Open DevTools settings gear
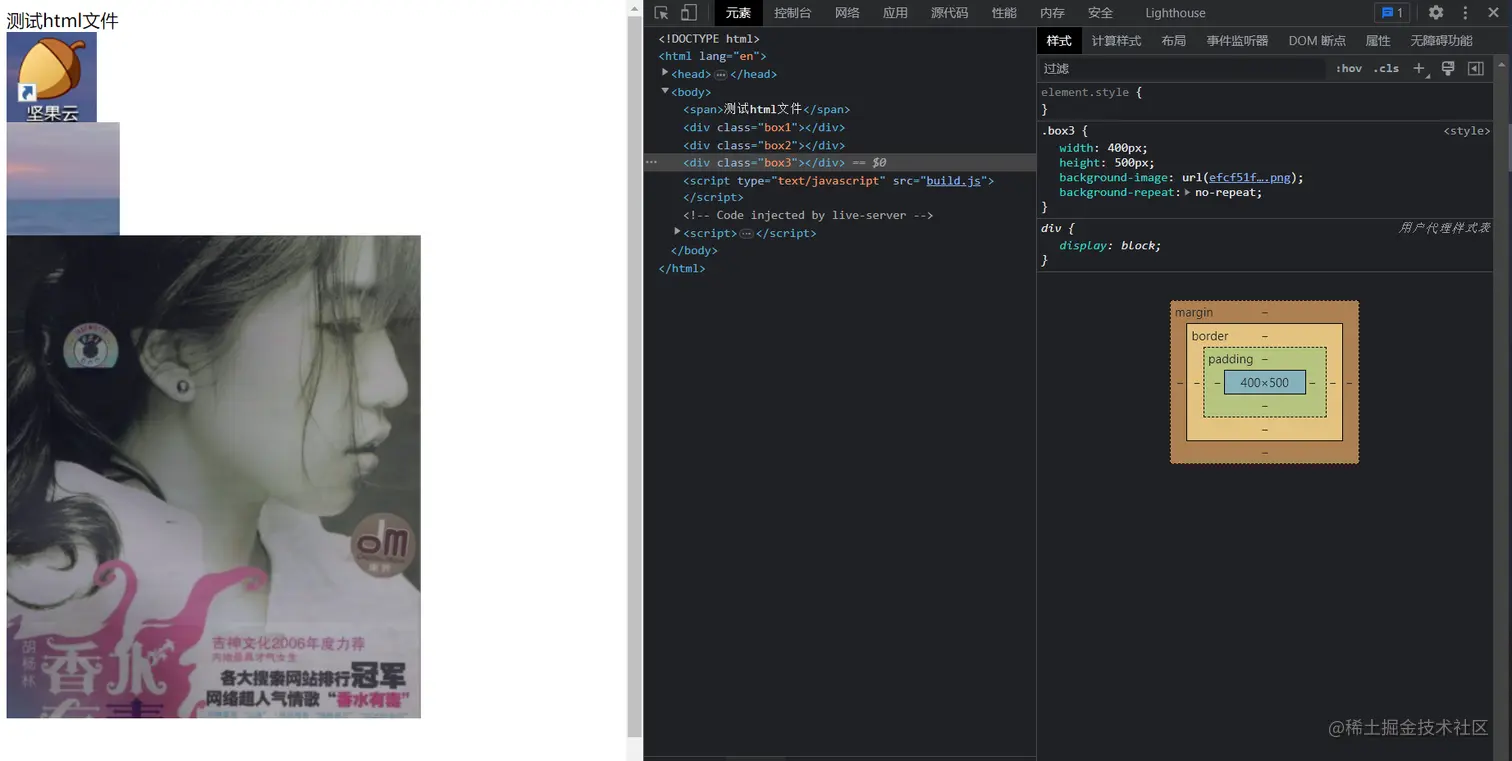Viewport: 1512px width, 761px height. pos(1436,13)
